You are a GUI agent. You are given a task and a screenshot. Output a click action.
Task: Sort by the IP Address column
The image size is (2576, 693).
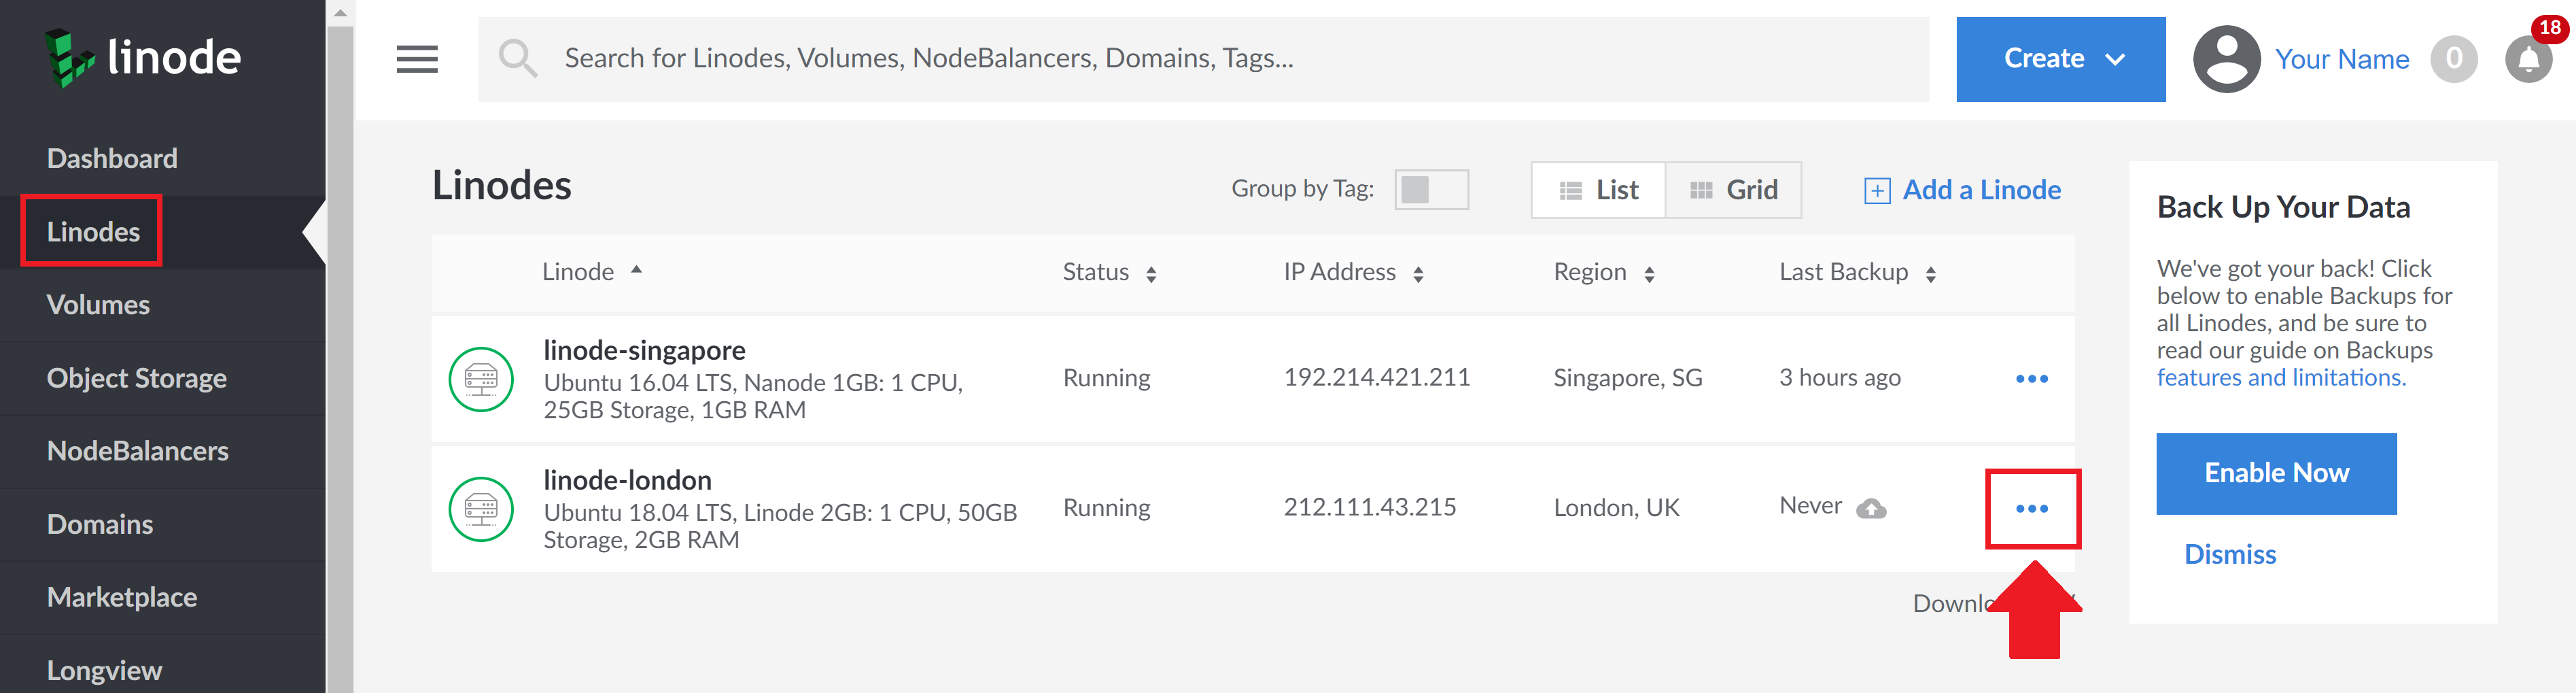(1353, 272)
